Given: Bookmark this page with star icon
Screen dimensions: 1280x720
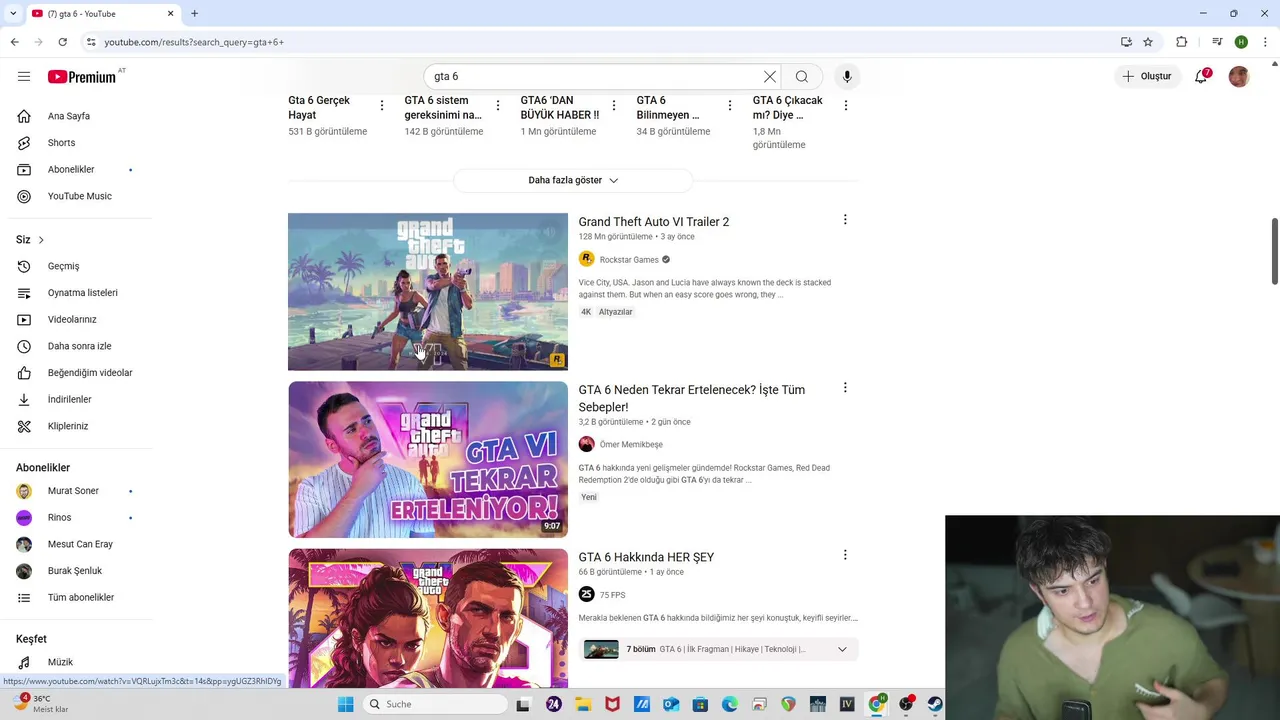Looking at the screenshot, I should pos(1148,42).
